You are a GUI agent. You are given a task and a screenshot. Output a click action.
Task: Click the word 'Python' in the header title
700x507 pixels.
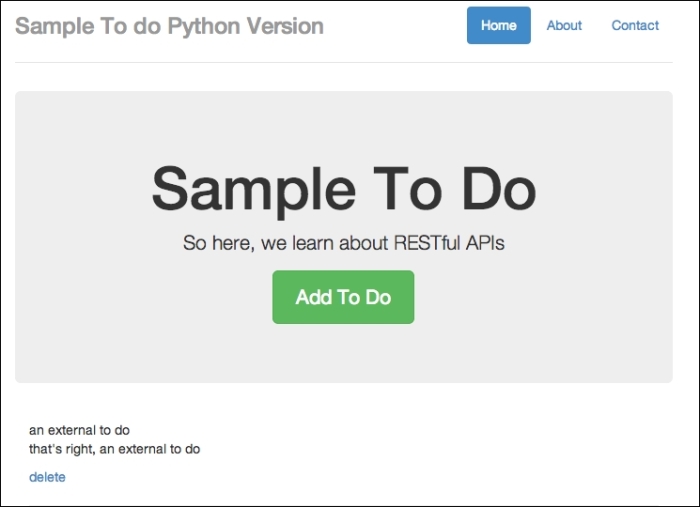pyautogui.click(x=202, y=25)
